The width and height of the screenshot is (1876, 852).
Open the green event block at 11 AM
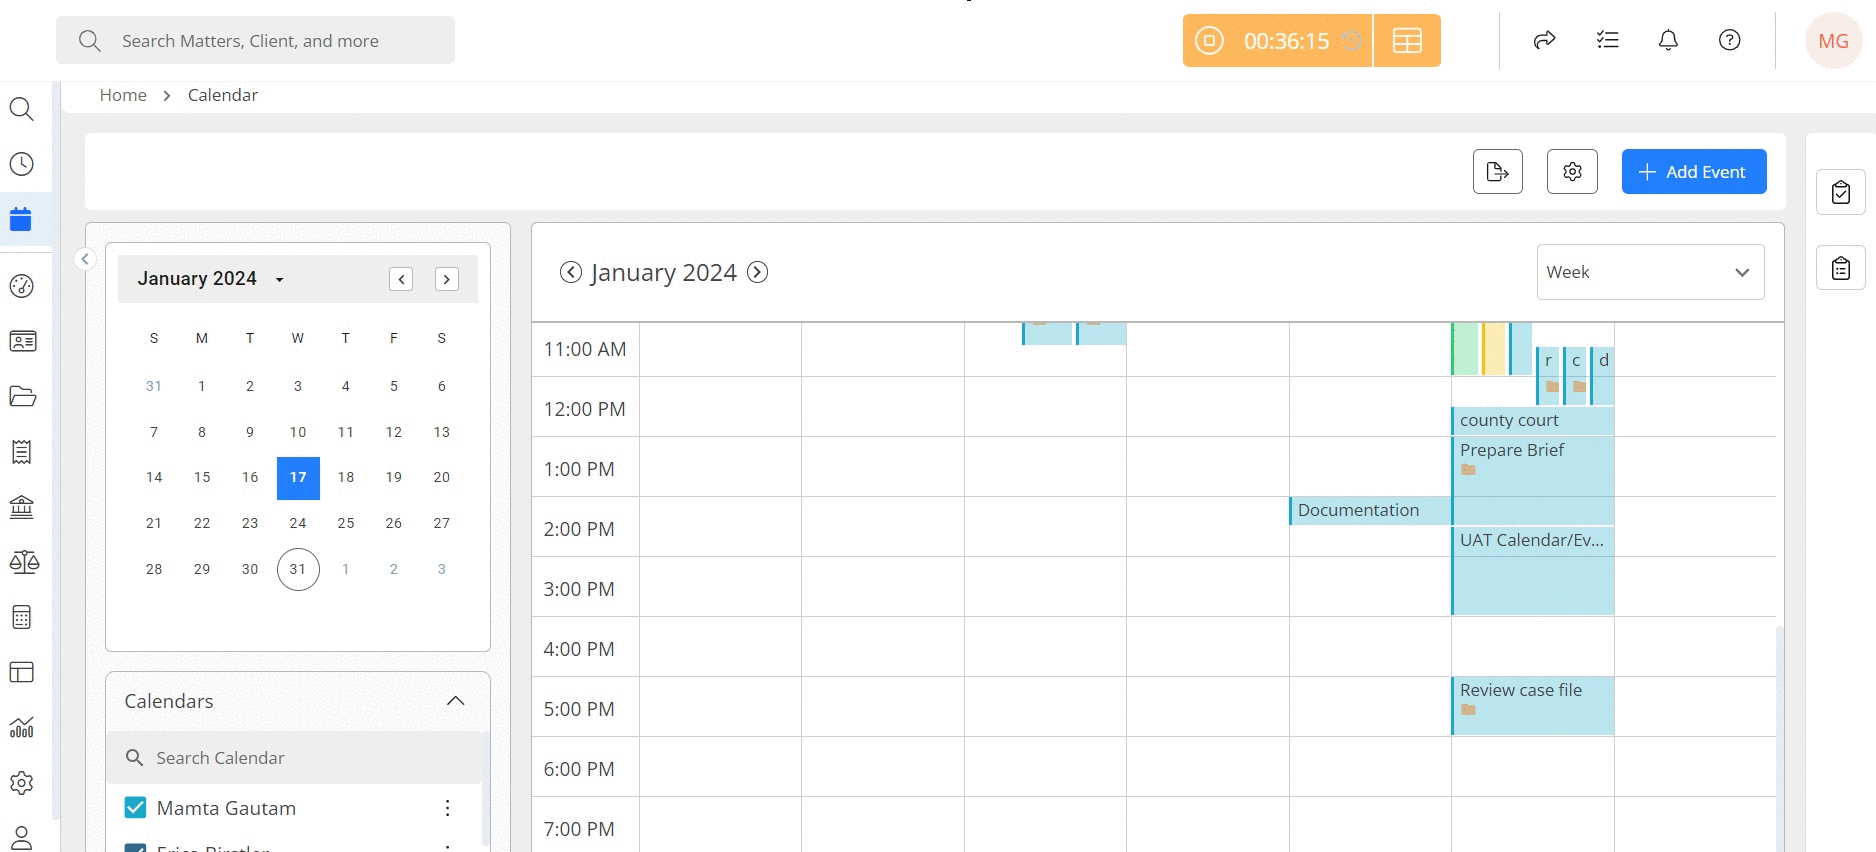1465,348
